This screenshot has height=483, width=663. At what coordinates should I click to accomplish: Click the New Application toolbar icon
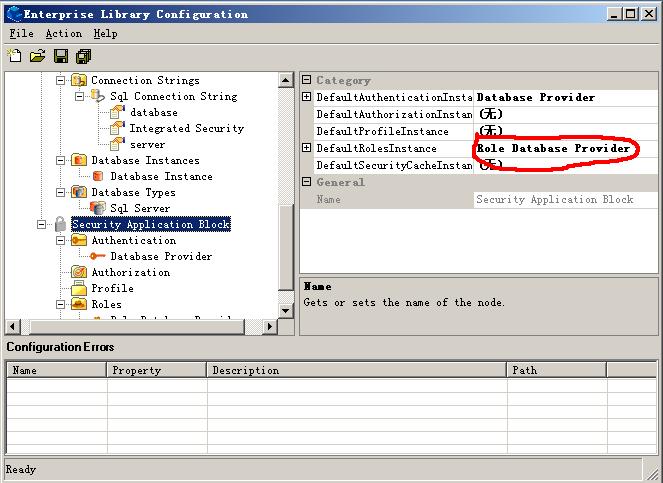[x=14, y=56]
